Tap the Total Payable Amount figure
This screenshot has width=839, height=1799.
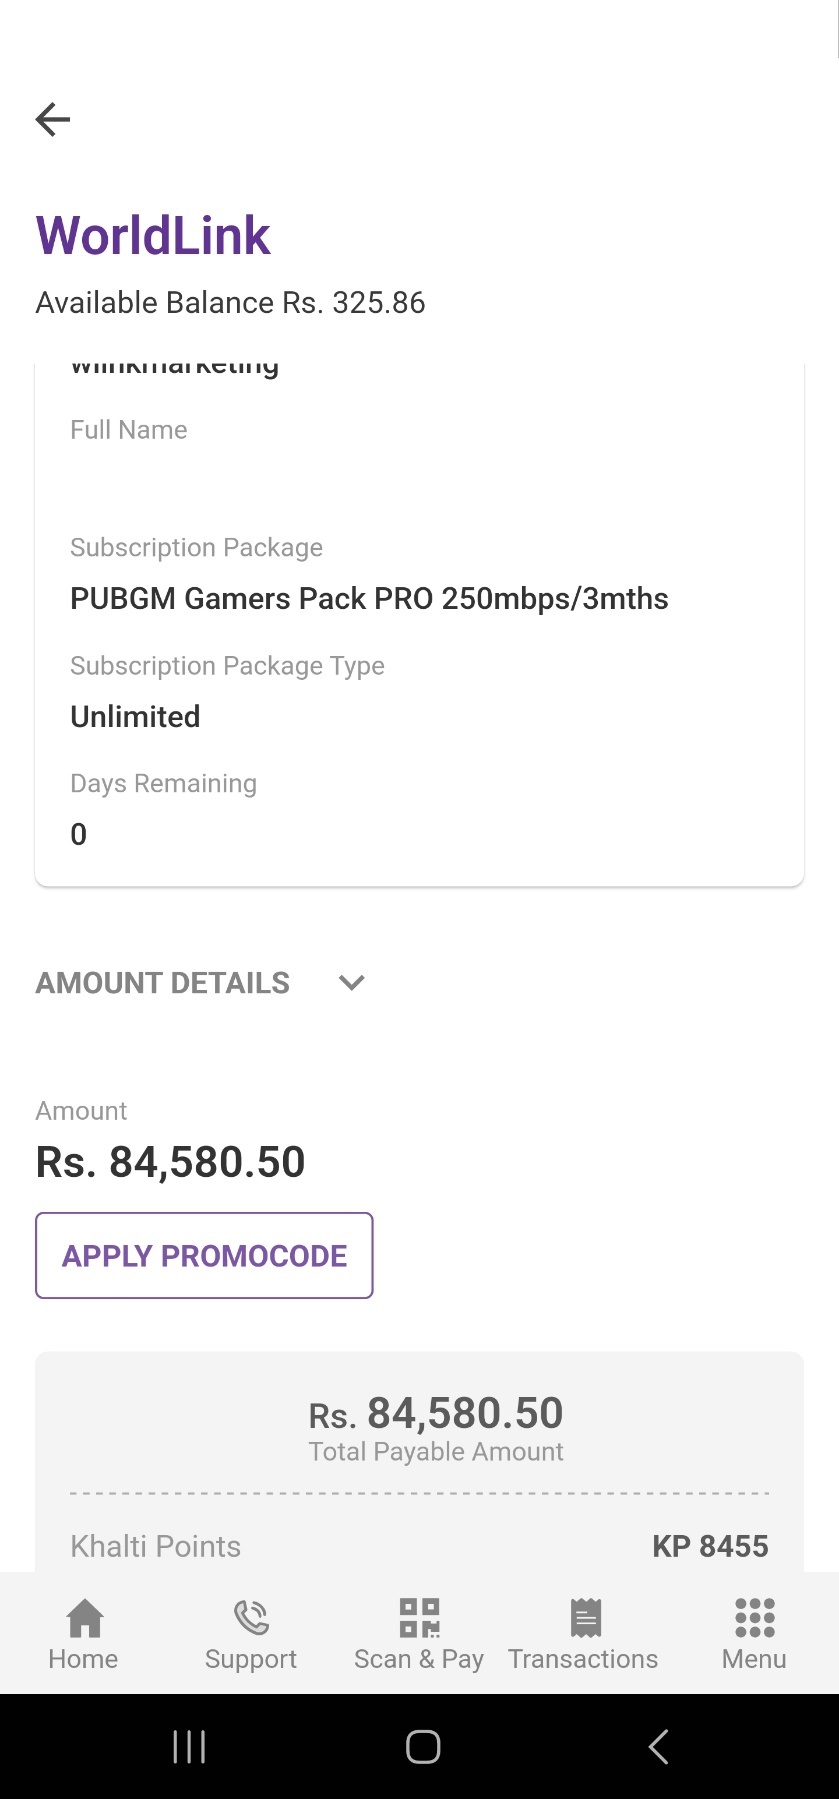pyautogui.click(x=436, y=1414)
